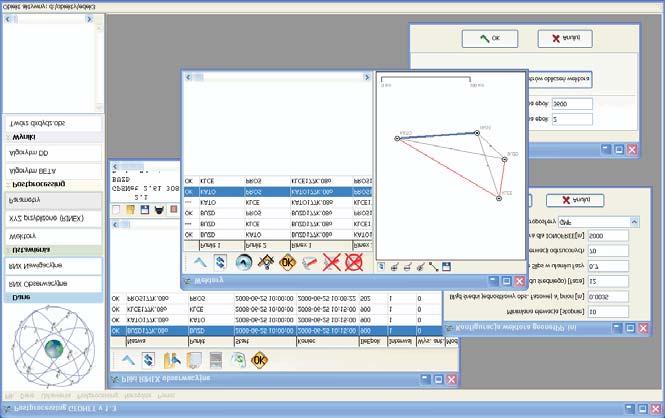Image resolution: width=665 pixels, height=418 pixels.
Task: Click the green refresh document icon in Pliki RINEX toolbar
Action: click(238, 360)
